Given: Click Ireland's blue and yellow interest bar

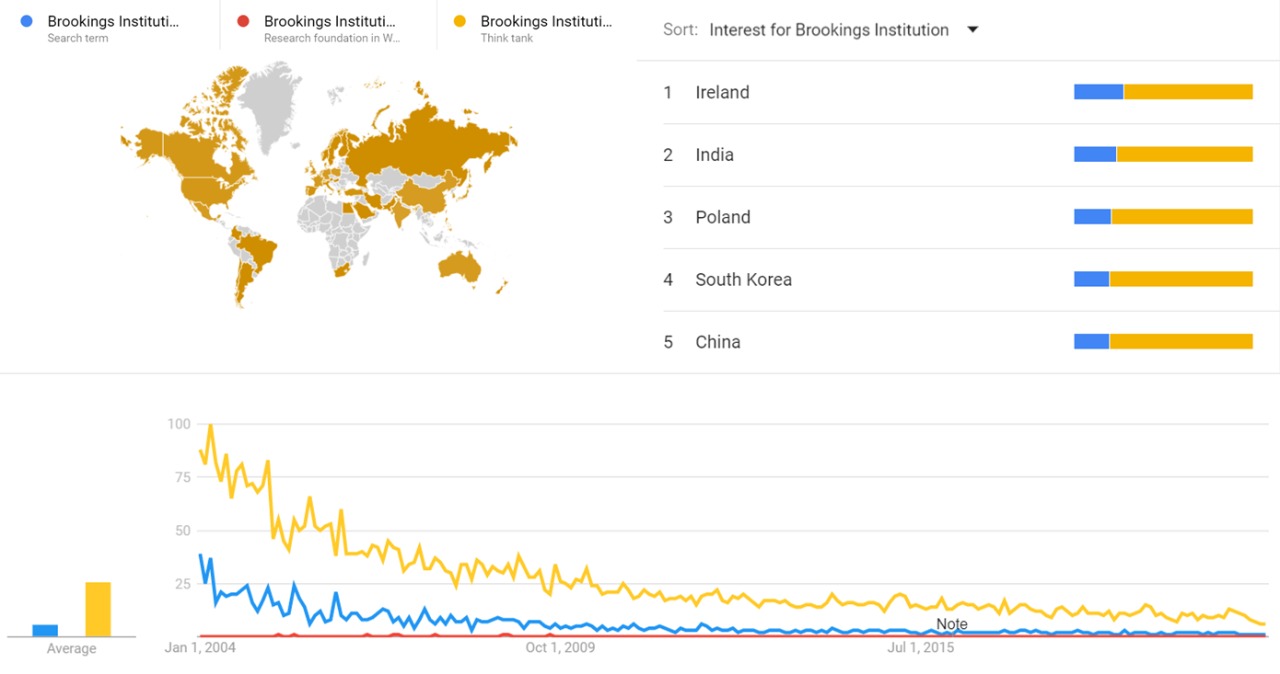Looking at the screenshot, I should point(1163,92).
